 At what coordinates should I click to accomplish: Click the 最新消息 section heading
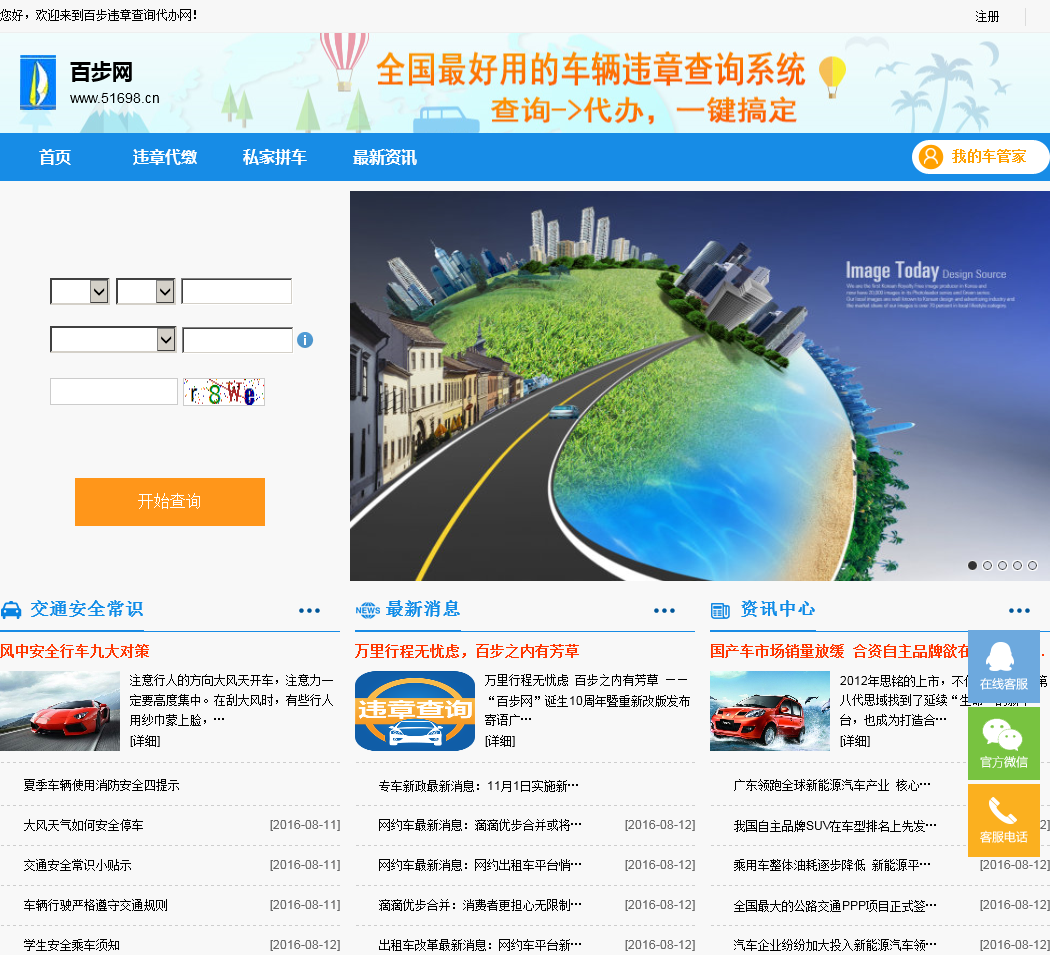coord(423,609)
